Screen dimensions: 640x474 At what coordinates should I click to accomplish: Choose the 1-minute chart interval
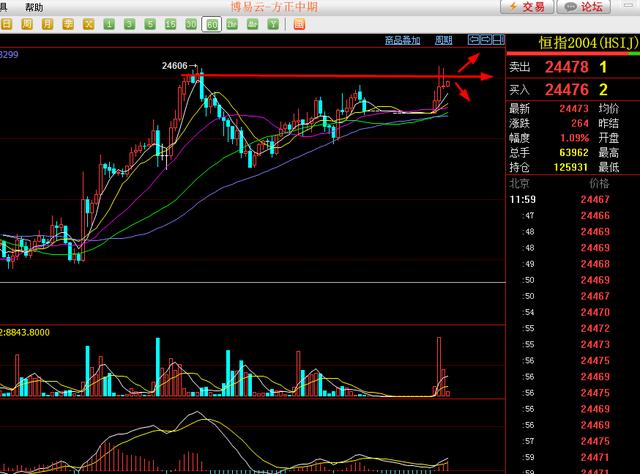109,23
